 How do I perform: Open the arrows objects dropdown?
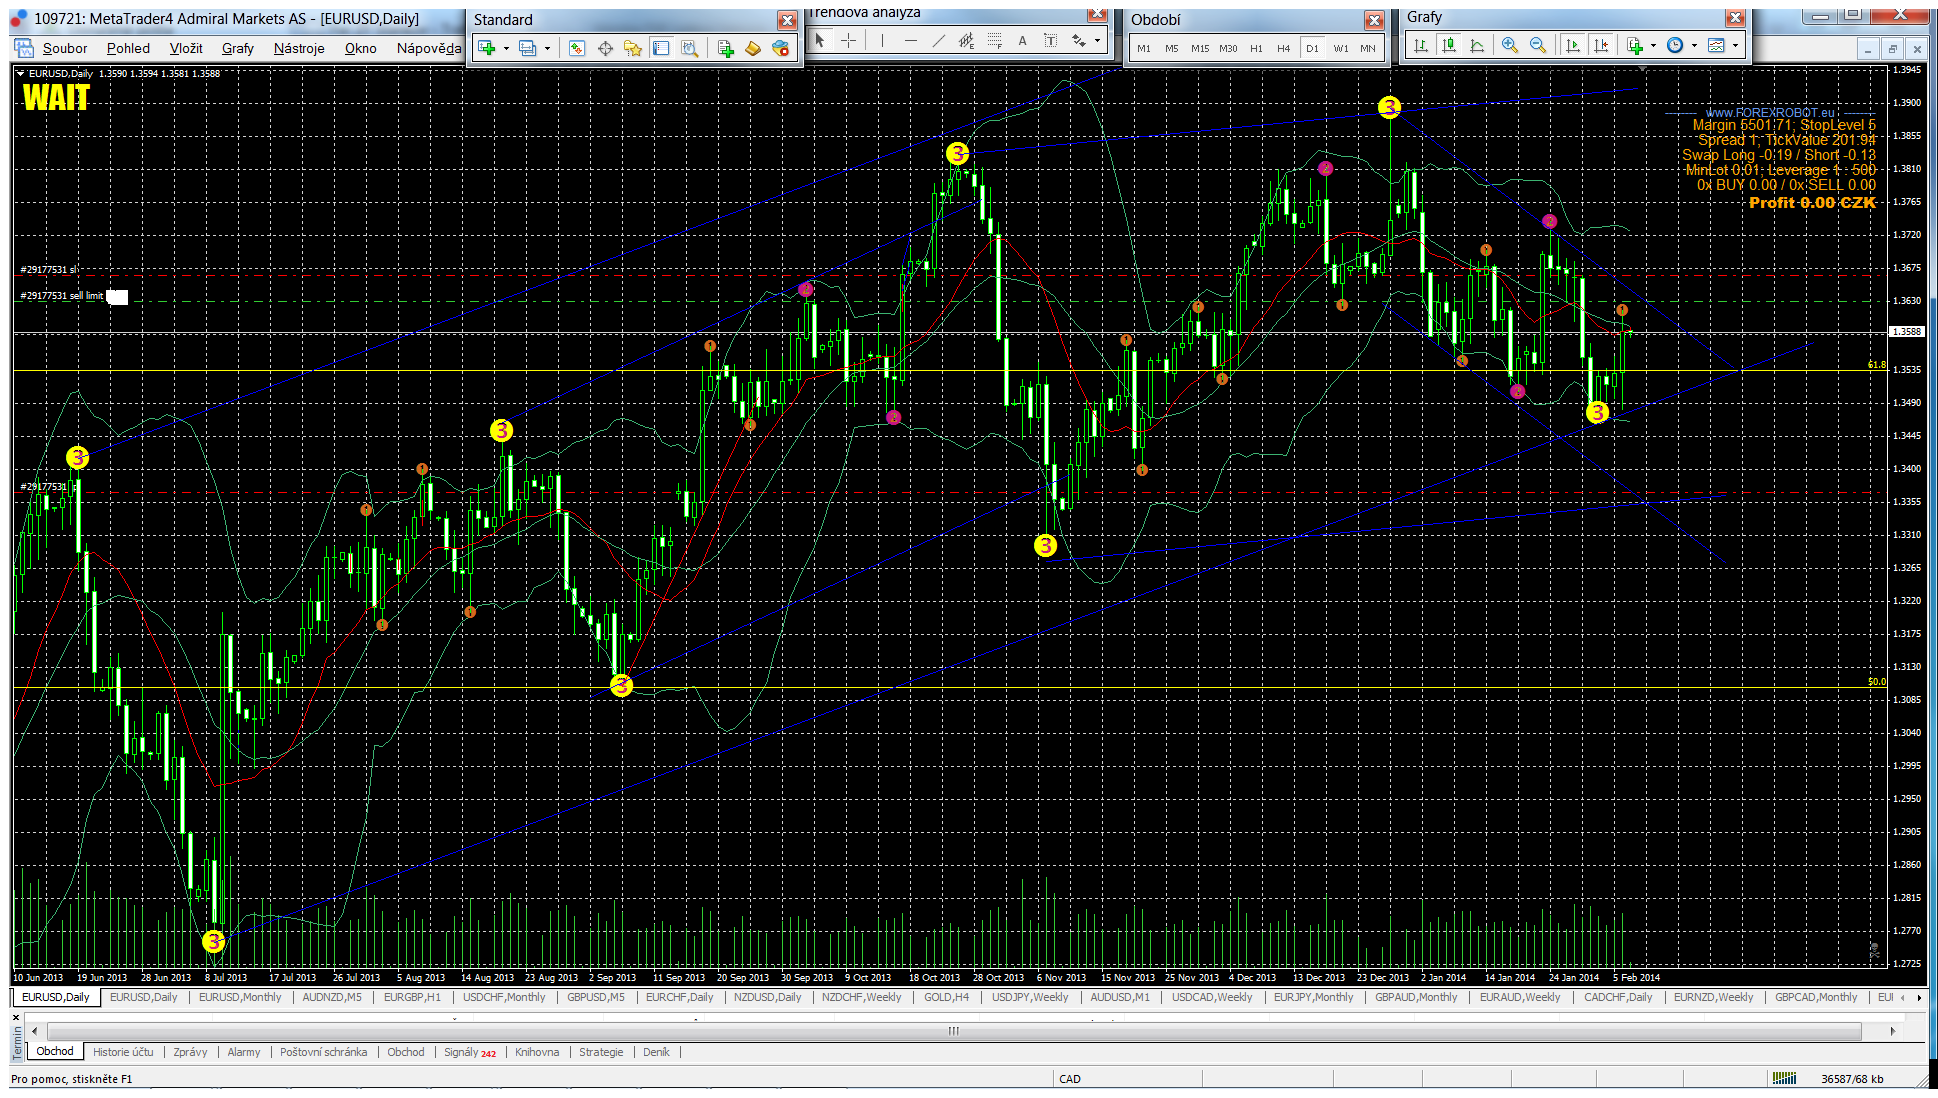pyautogui.click(x=1097, y=40)
